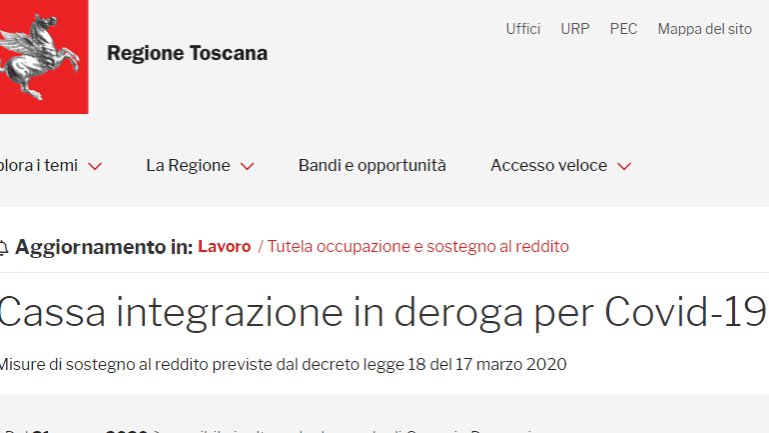
Task: Expand the chevron next to Accesso veloce
Action: (x=624, y=167)
